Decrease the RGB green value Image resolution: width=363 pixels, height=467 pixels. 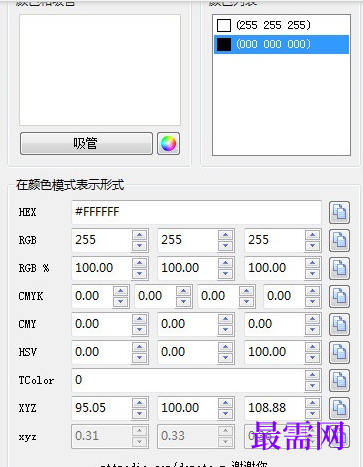pos(225,246)
